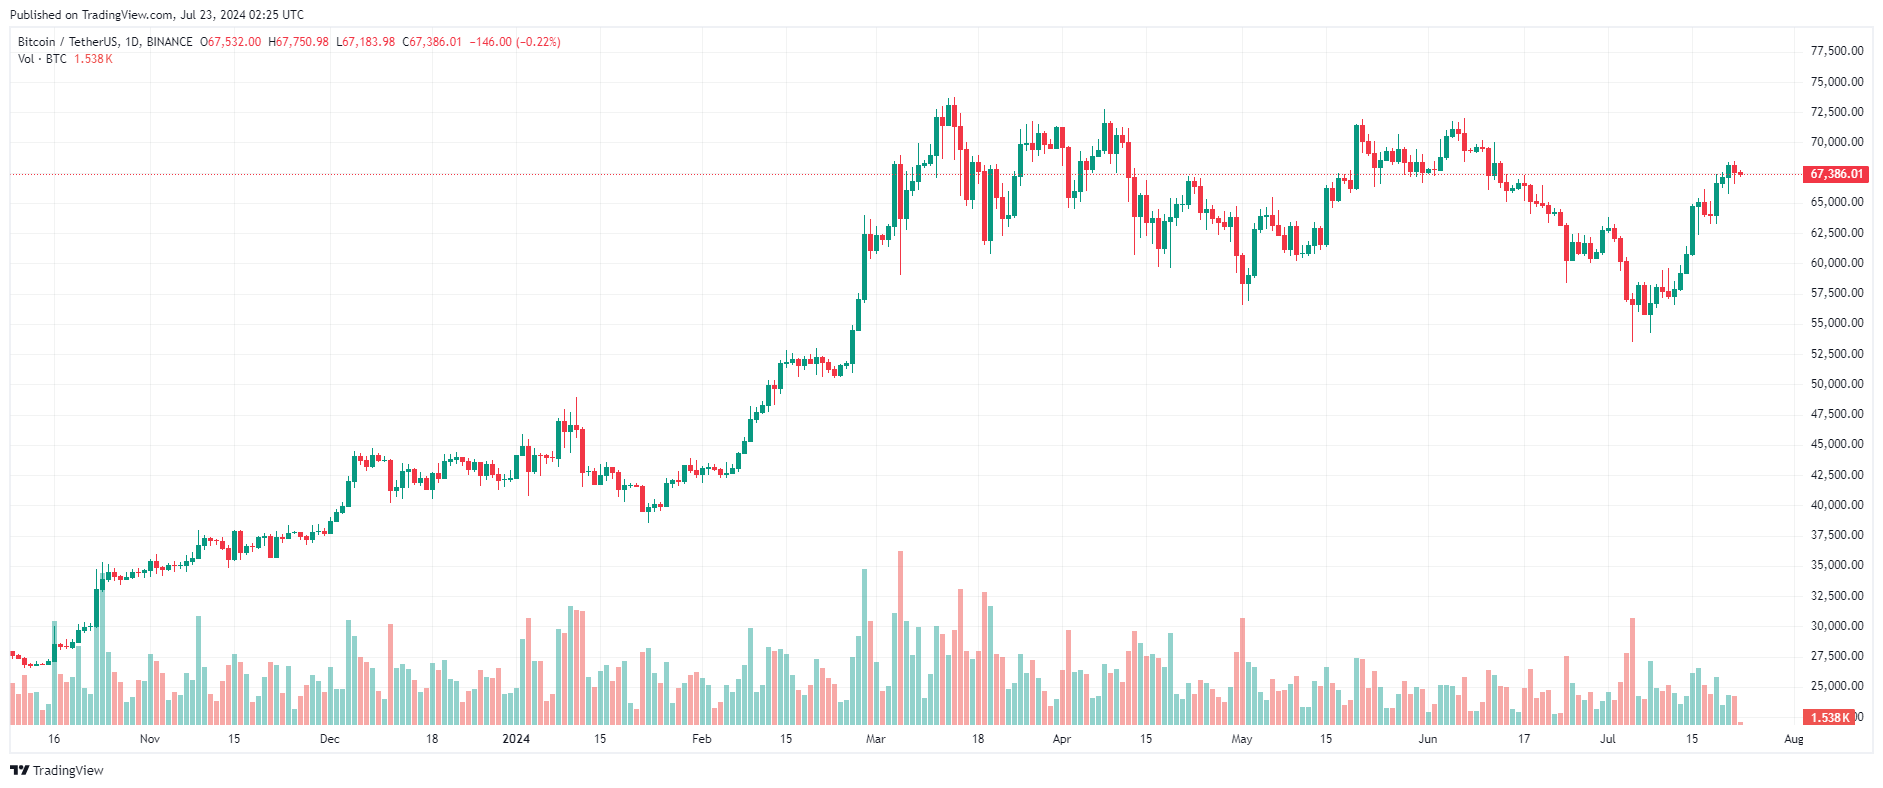The image size is (1883, 788).
Task: Click the red 67,386.01 current price tag
Action: click(x=1836, y=174)
